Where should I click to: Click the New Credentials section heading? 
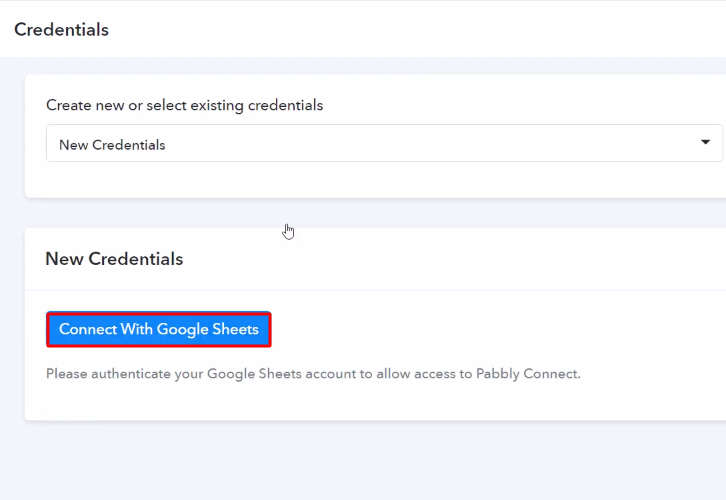[114, 259]
